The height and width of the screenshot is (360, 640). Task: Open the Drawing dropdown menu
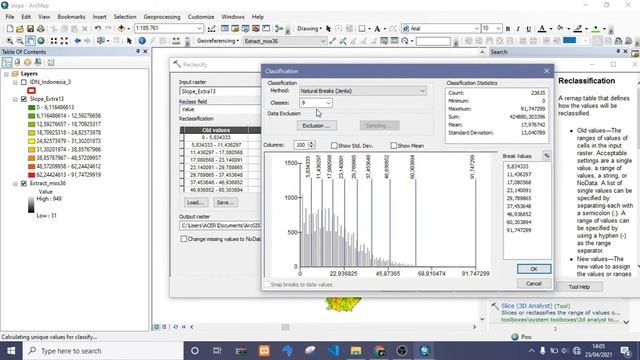(309, 29)
